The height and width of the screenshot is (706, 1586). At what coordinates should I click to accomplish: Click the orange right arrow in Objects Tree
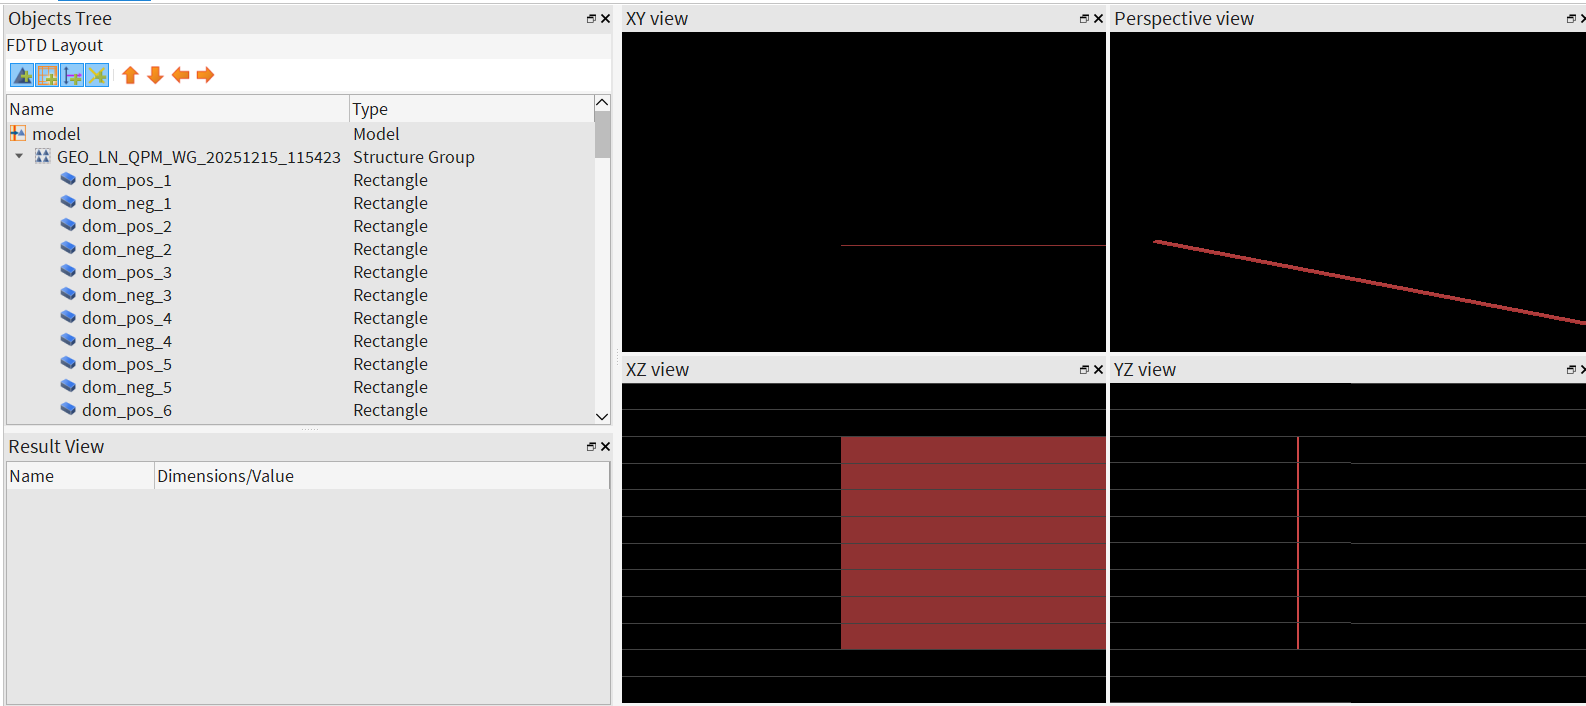tap(205, 75)
